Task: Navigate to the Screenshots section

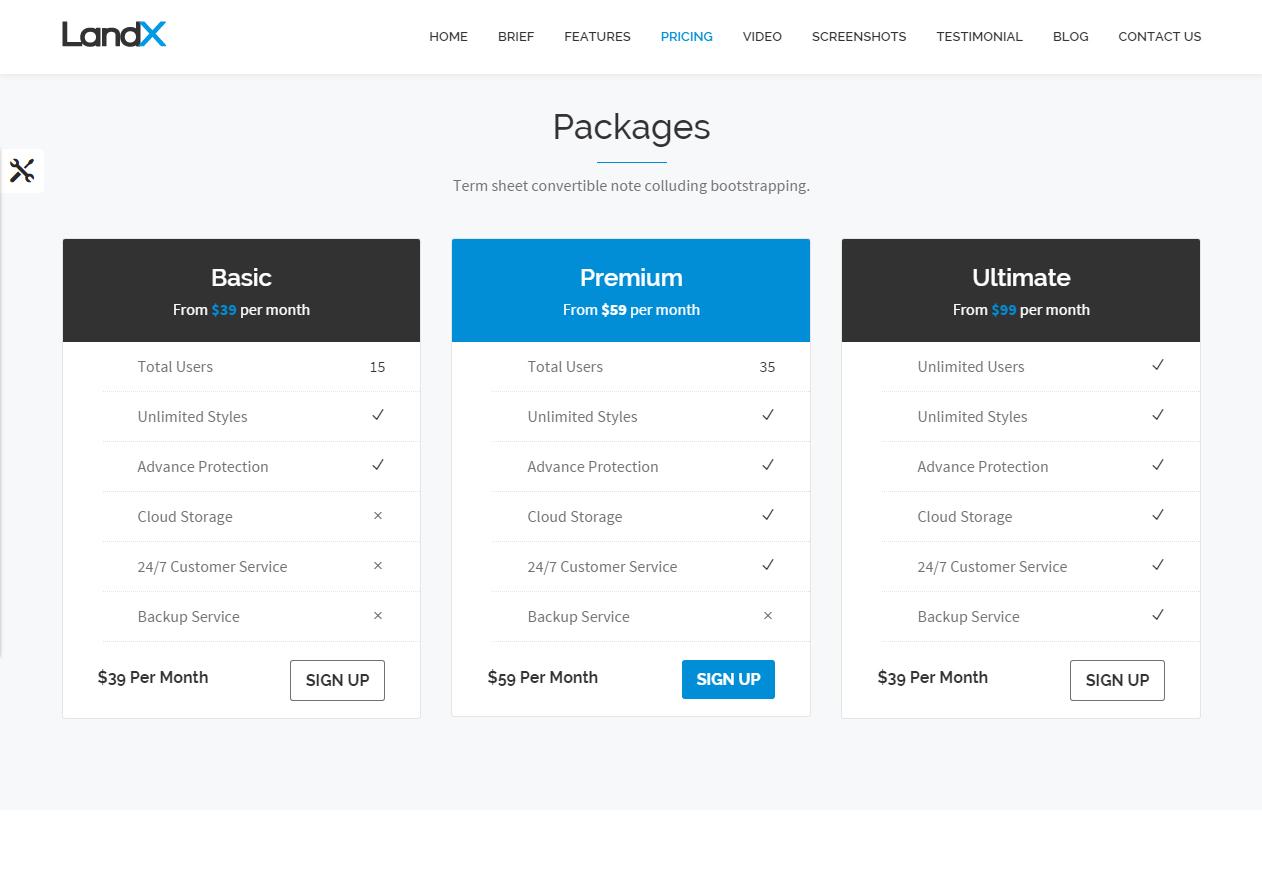Action: point(859,37)
